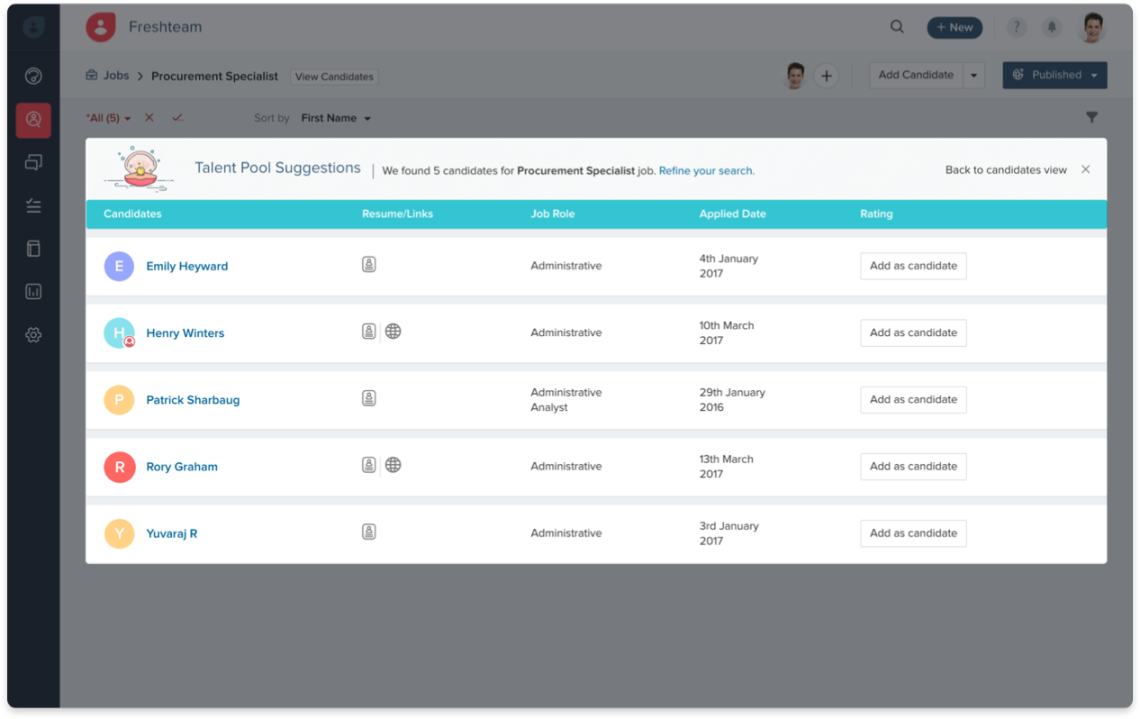Click the notifications bell icon
Viewport: 1140px width, 719px height.
click(1051, 27)
